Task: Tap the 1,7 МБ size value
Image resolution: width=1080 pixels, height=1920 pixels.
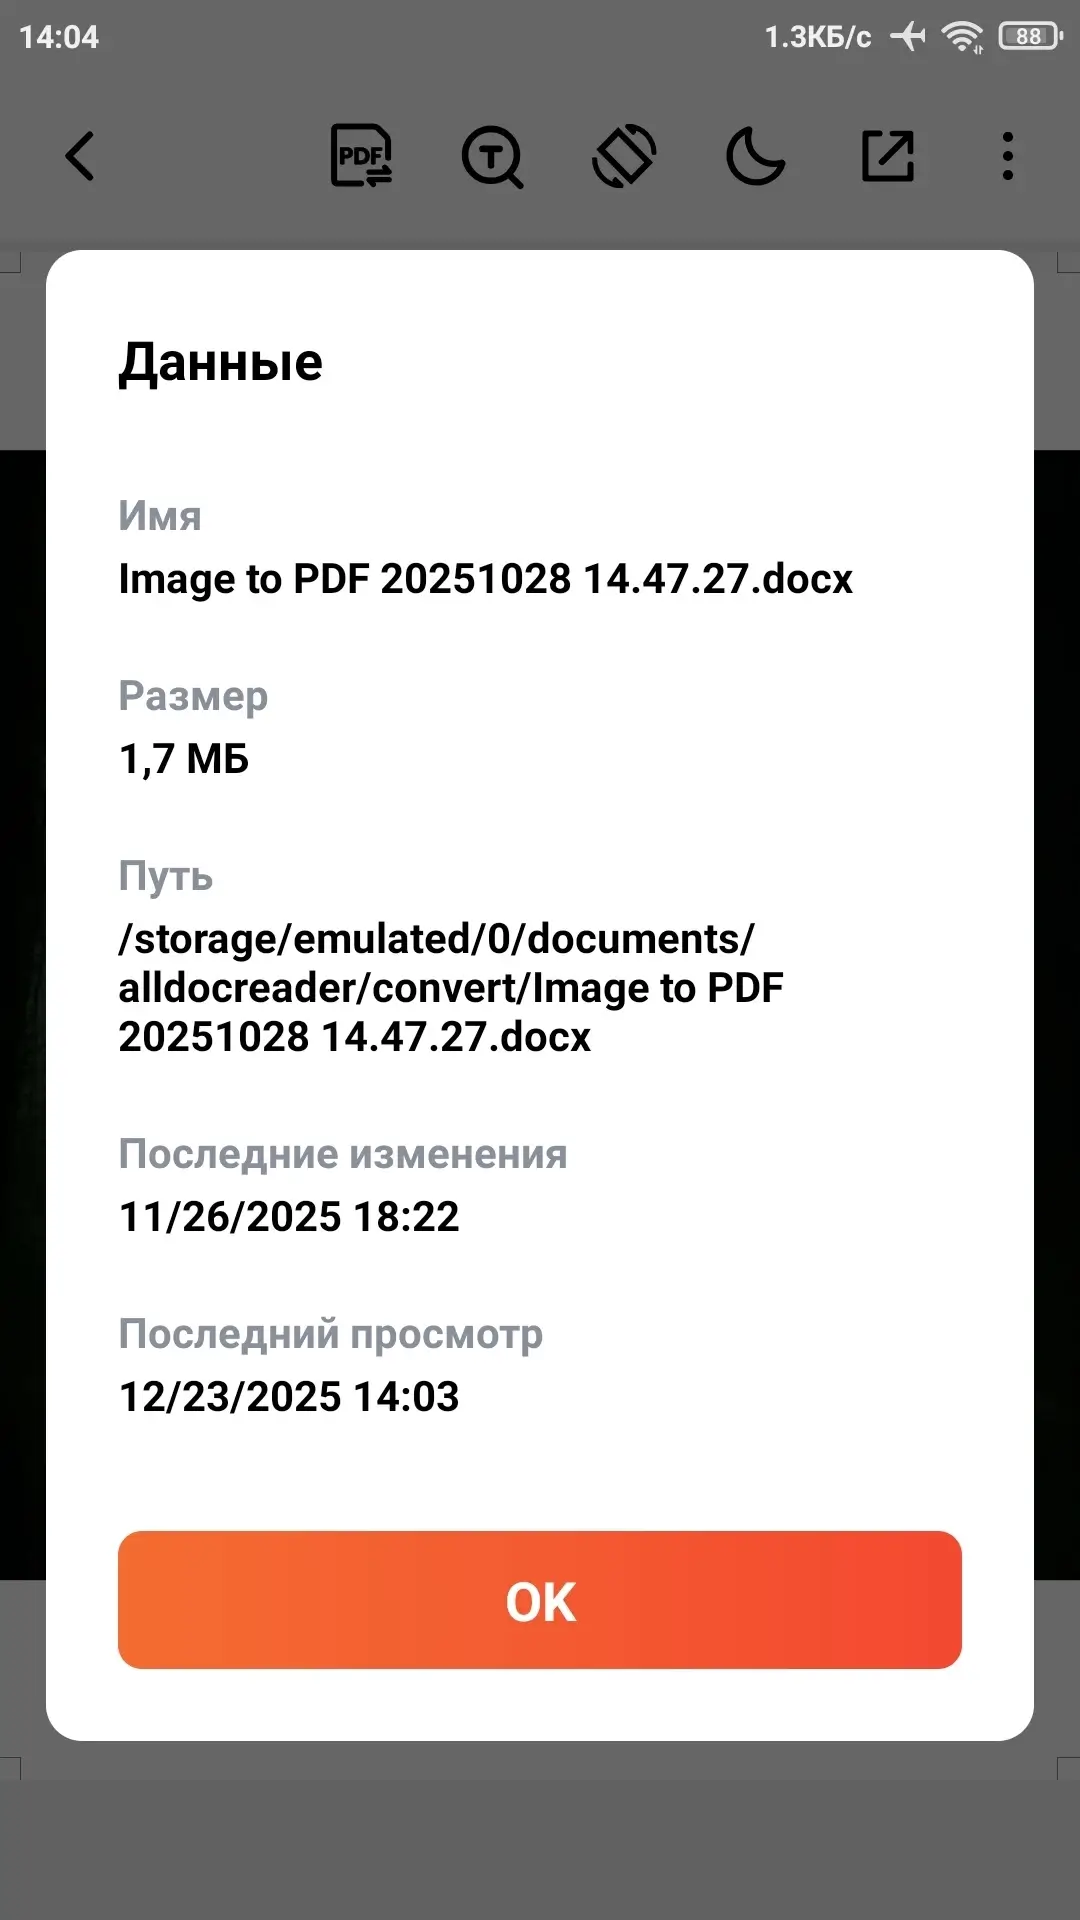Action: [184, 759]
